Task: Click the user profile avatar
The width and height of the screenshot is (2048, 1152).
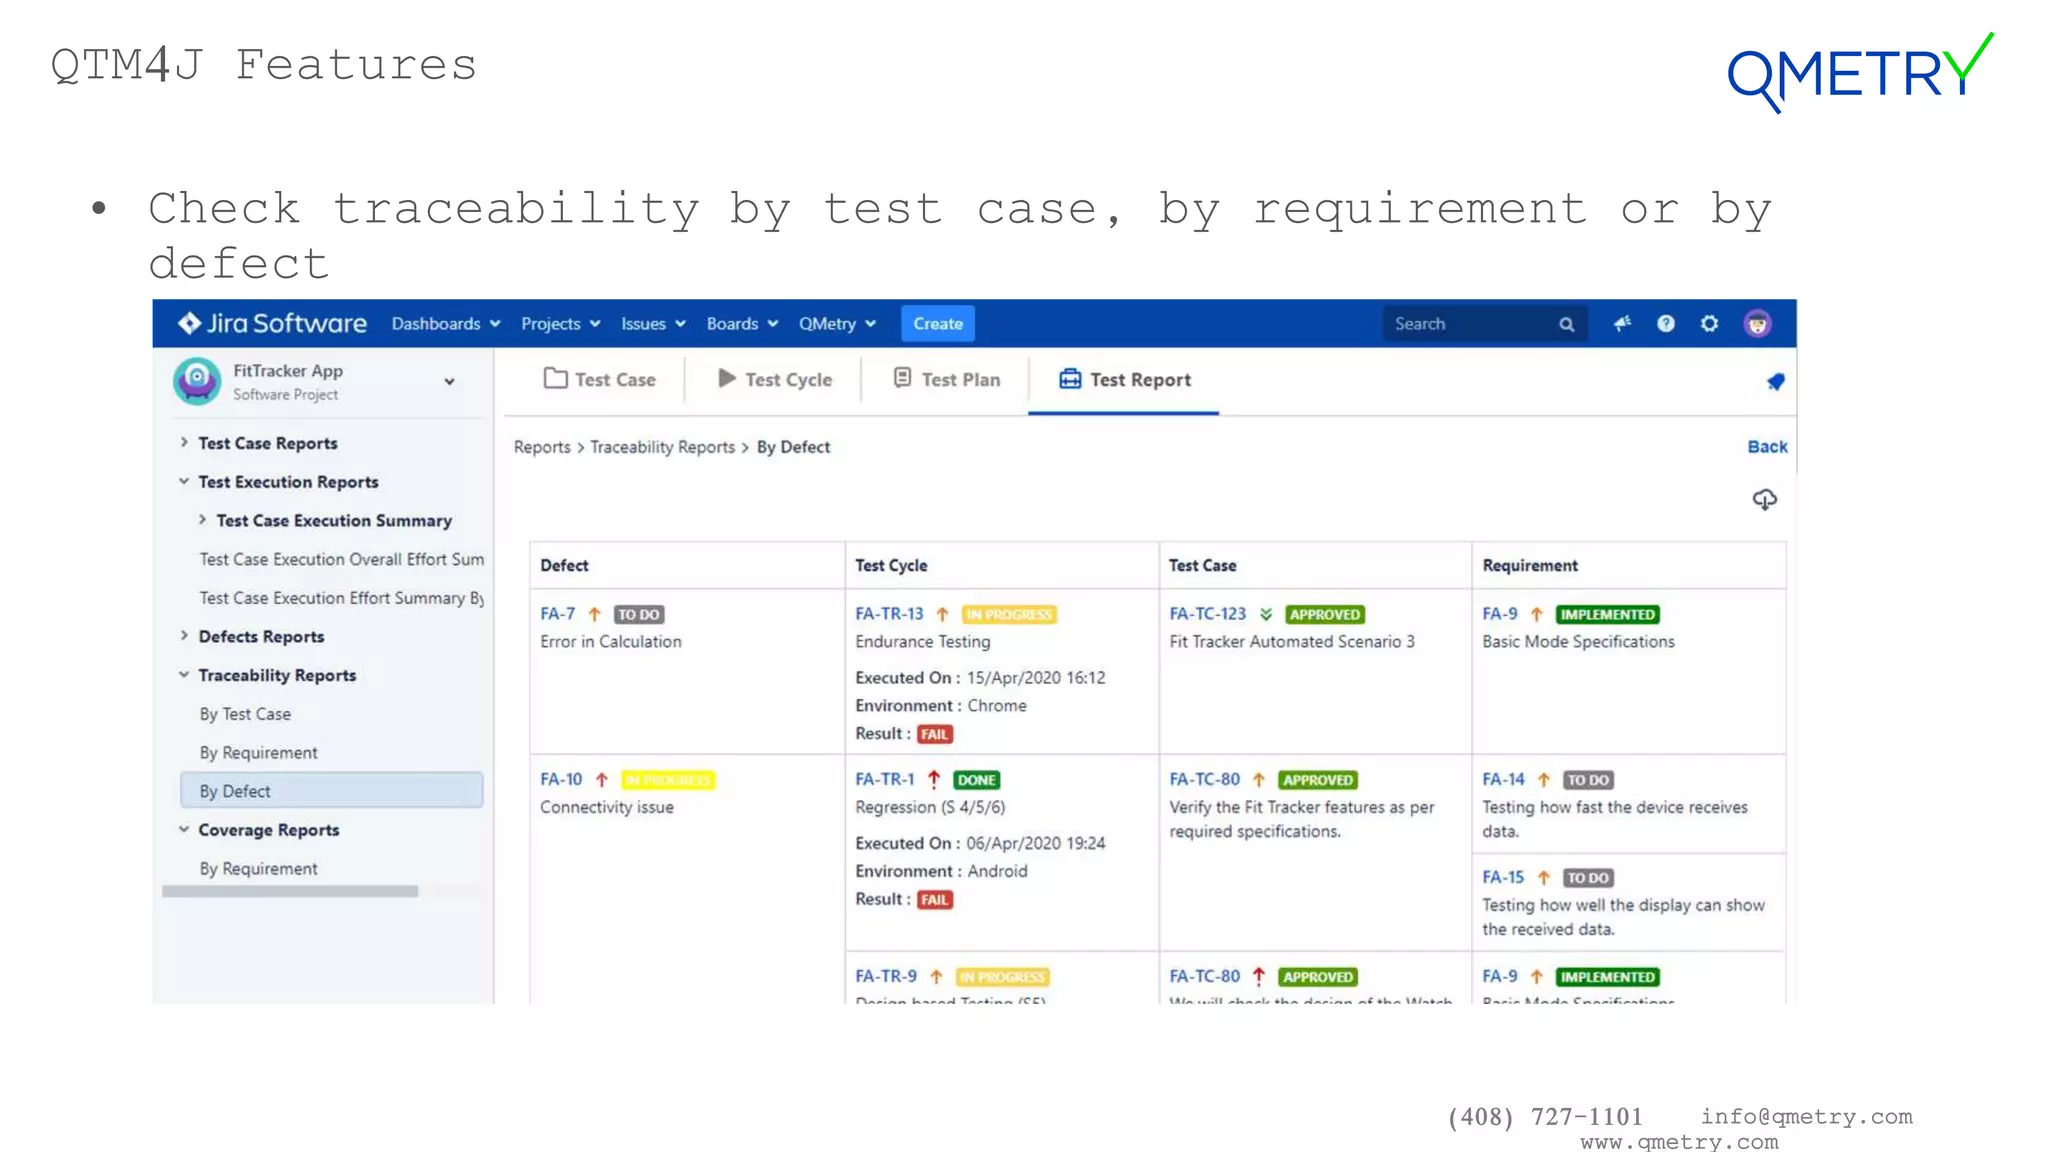Action: coord(1757,324)
